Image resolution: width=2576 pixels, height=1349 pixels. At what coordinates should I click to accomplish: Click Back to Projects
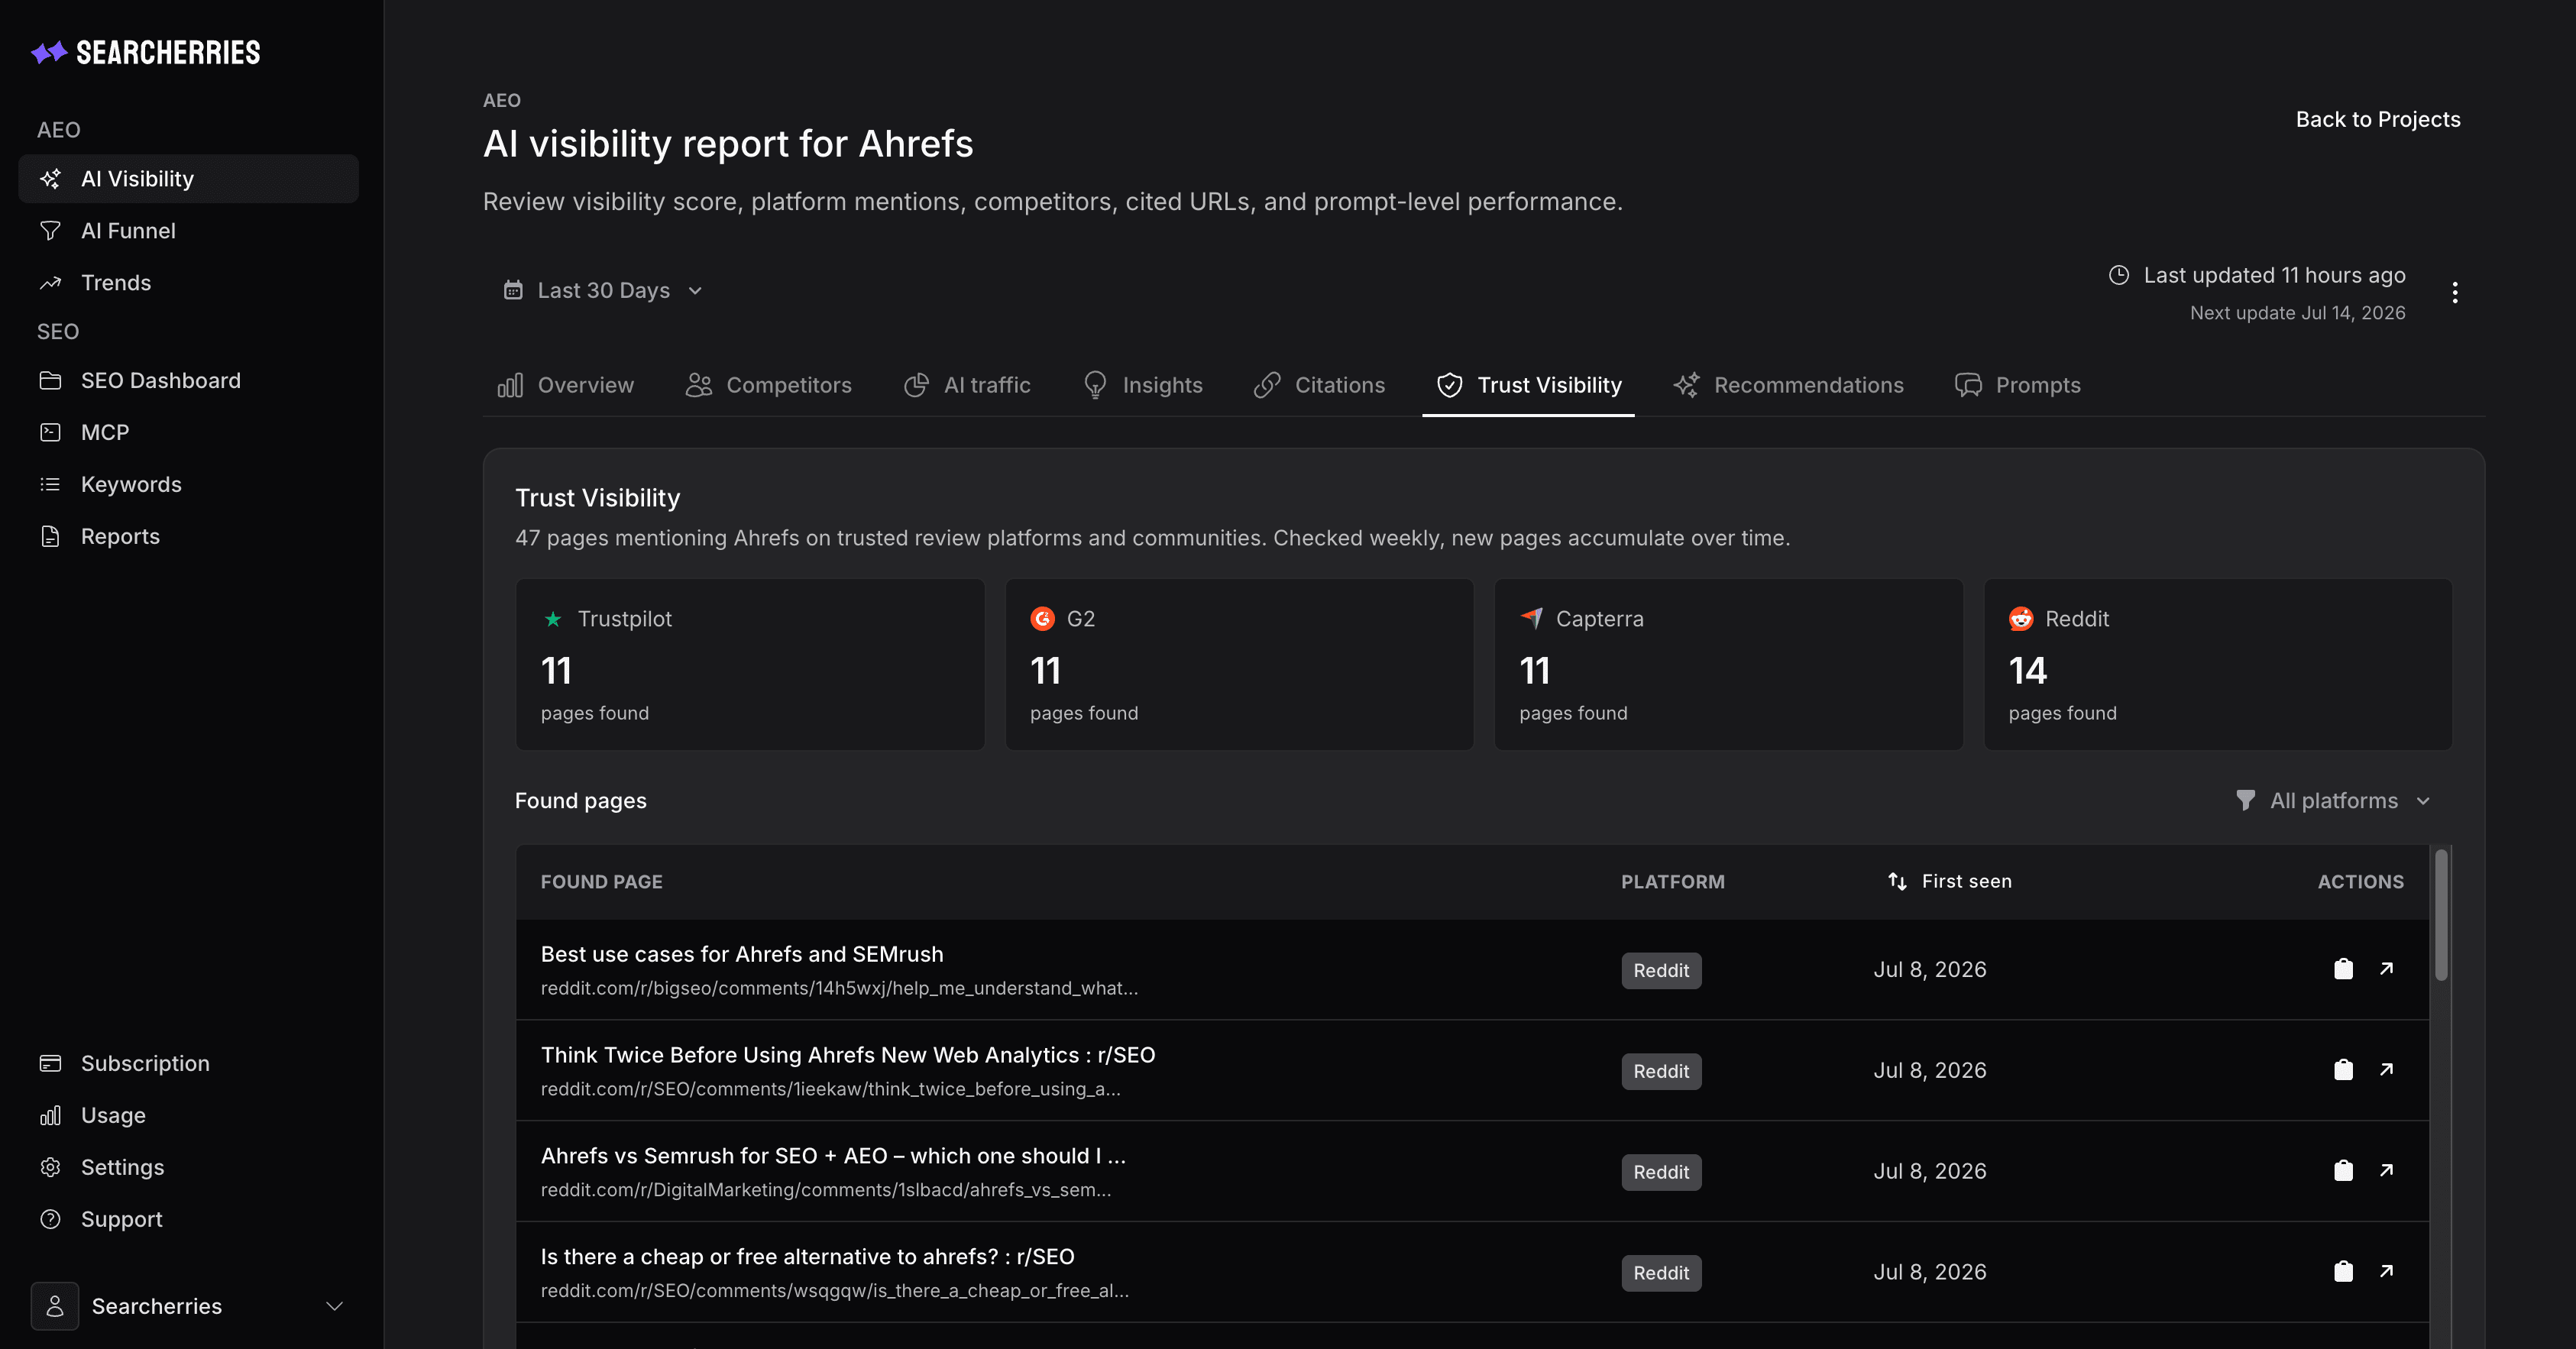pyautogui.click(x=2377, y=119)
